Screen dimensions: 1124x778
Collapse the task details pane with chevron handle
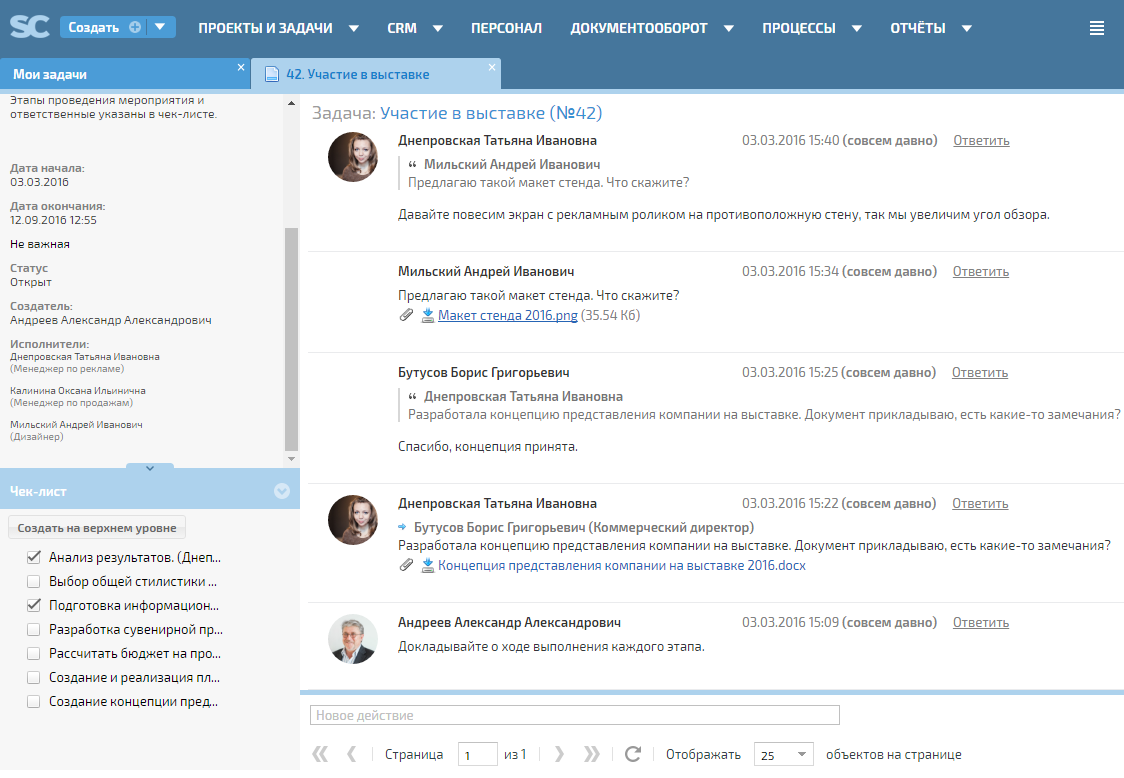coord(149,467)
